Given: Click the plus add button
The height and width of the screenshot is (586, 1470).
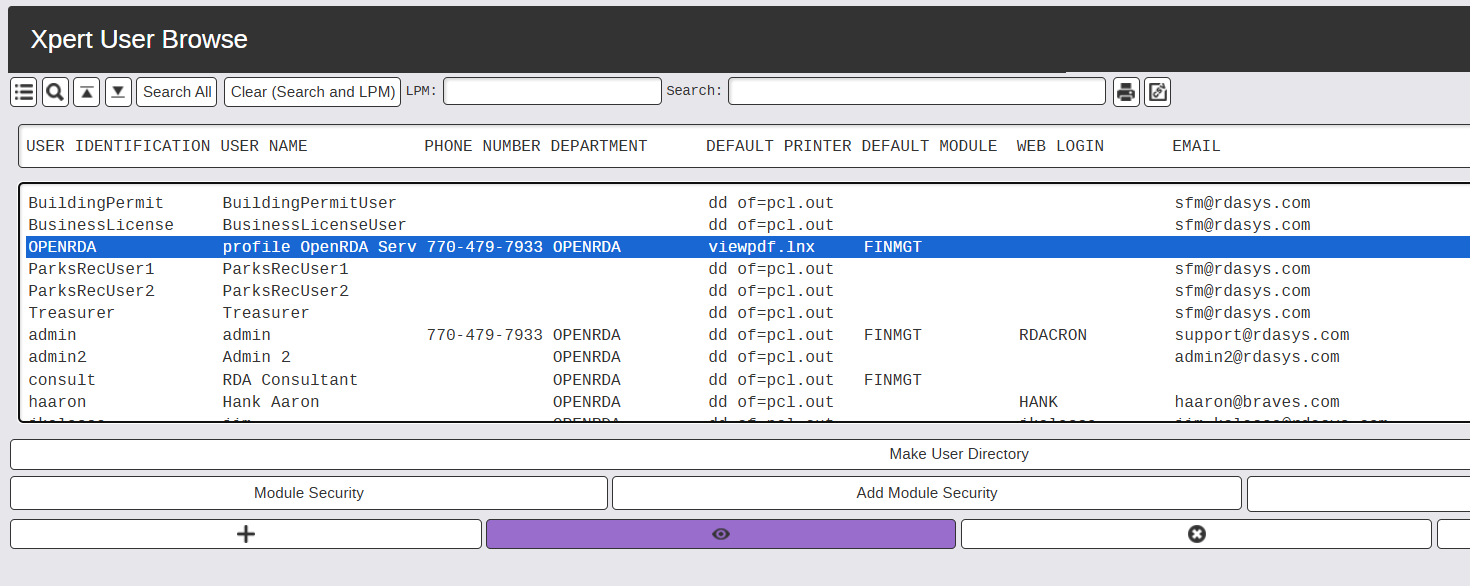Looking at the screenshot, I should [x=246, y=534].
